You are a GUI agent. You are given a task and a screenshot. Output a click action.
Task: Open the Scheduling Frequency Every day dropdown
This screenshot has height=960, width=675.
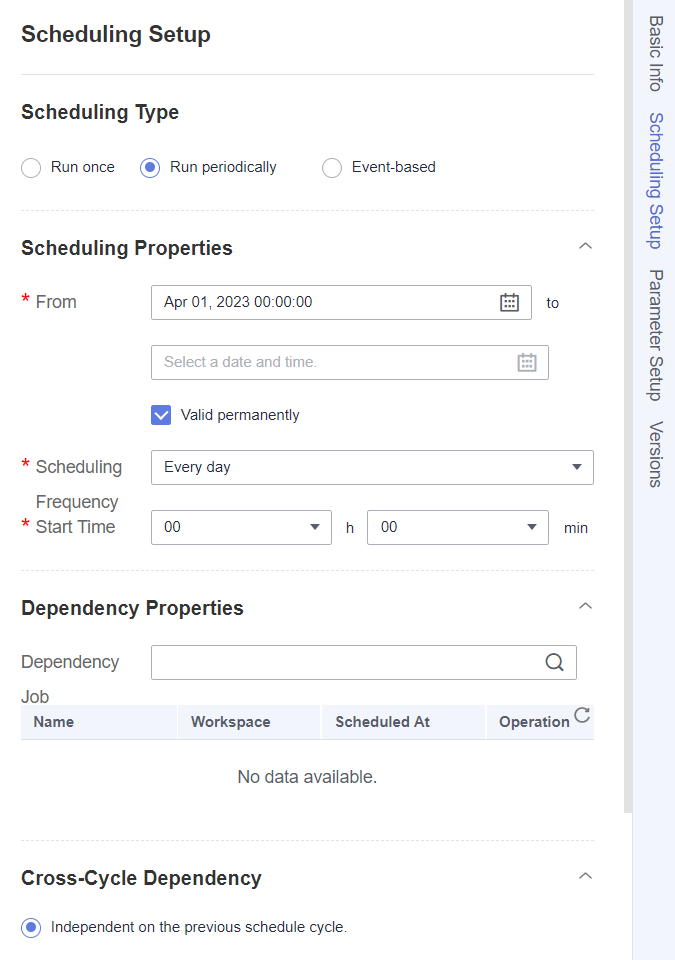point(372,467)
